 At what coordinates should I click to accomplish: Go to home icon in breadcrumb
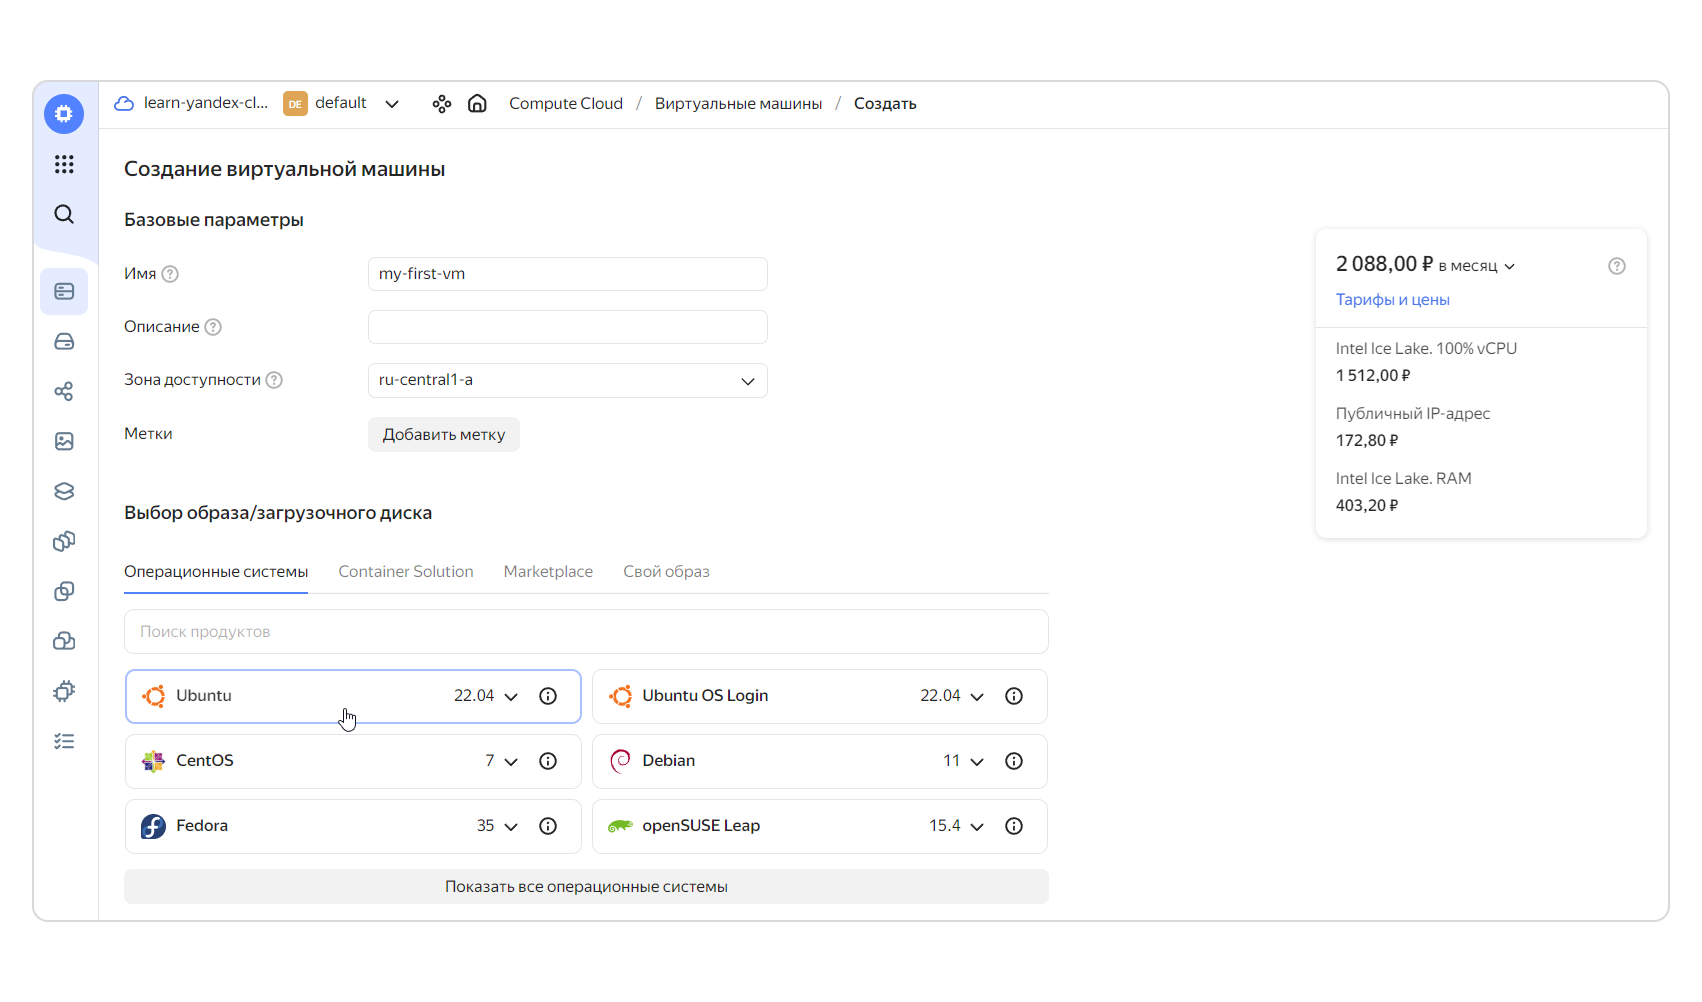coord(478,103)
